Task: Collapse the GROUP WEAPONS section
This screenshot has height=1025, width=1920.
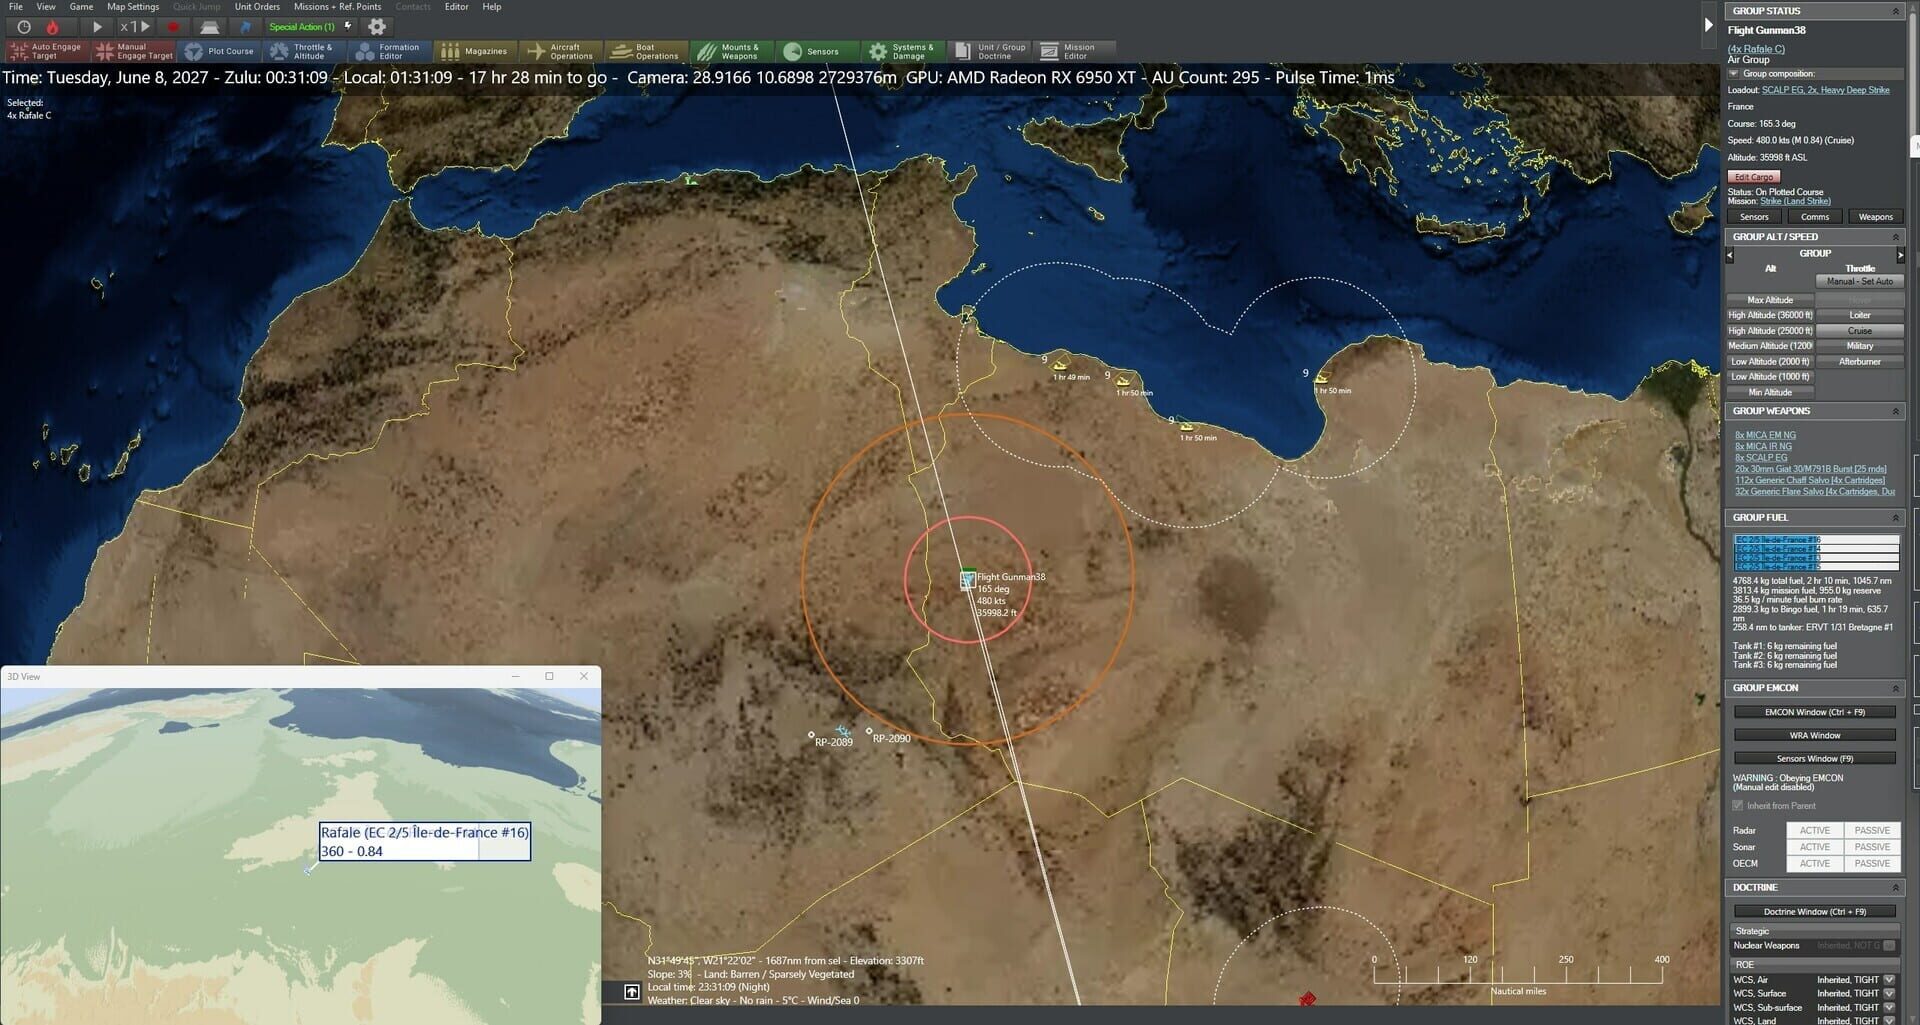Action: click(1896, 411)
